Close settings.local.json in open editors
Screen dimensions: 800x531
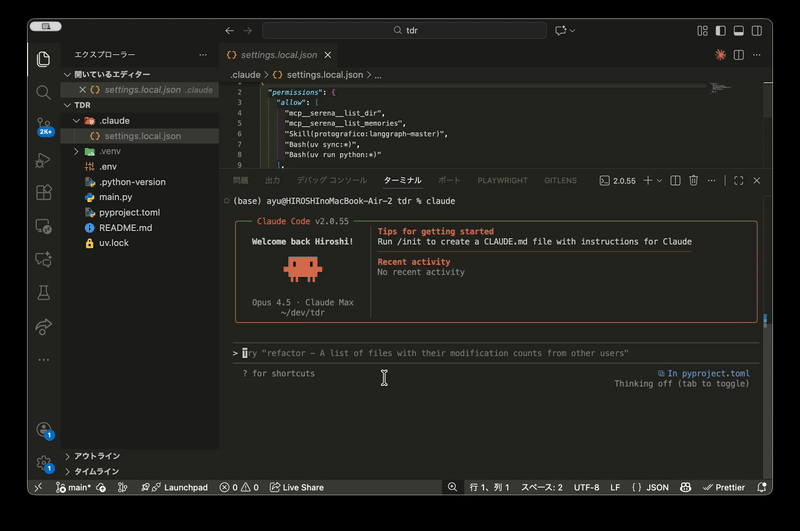point(82,90)
